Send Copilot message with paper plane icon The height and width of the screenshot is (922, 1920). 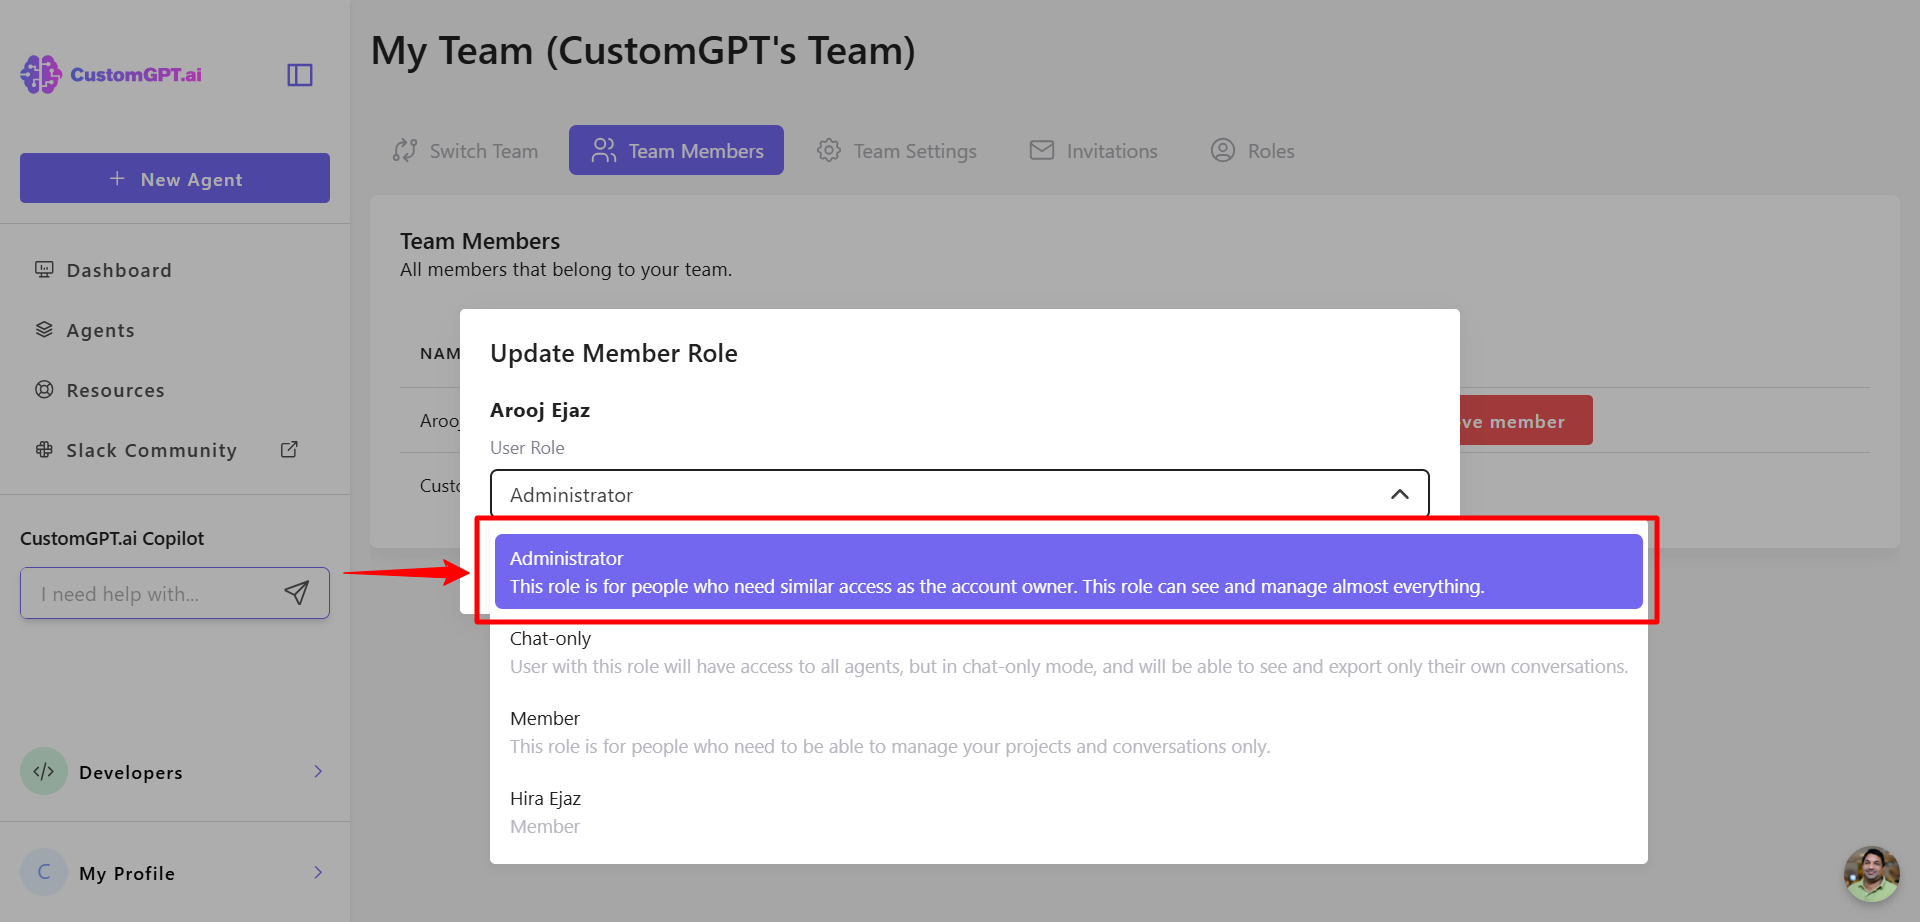pos(297,593)
